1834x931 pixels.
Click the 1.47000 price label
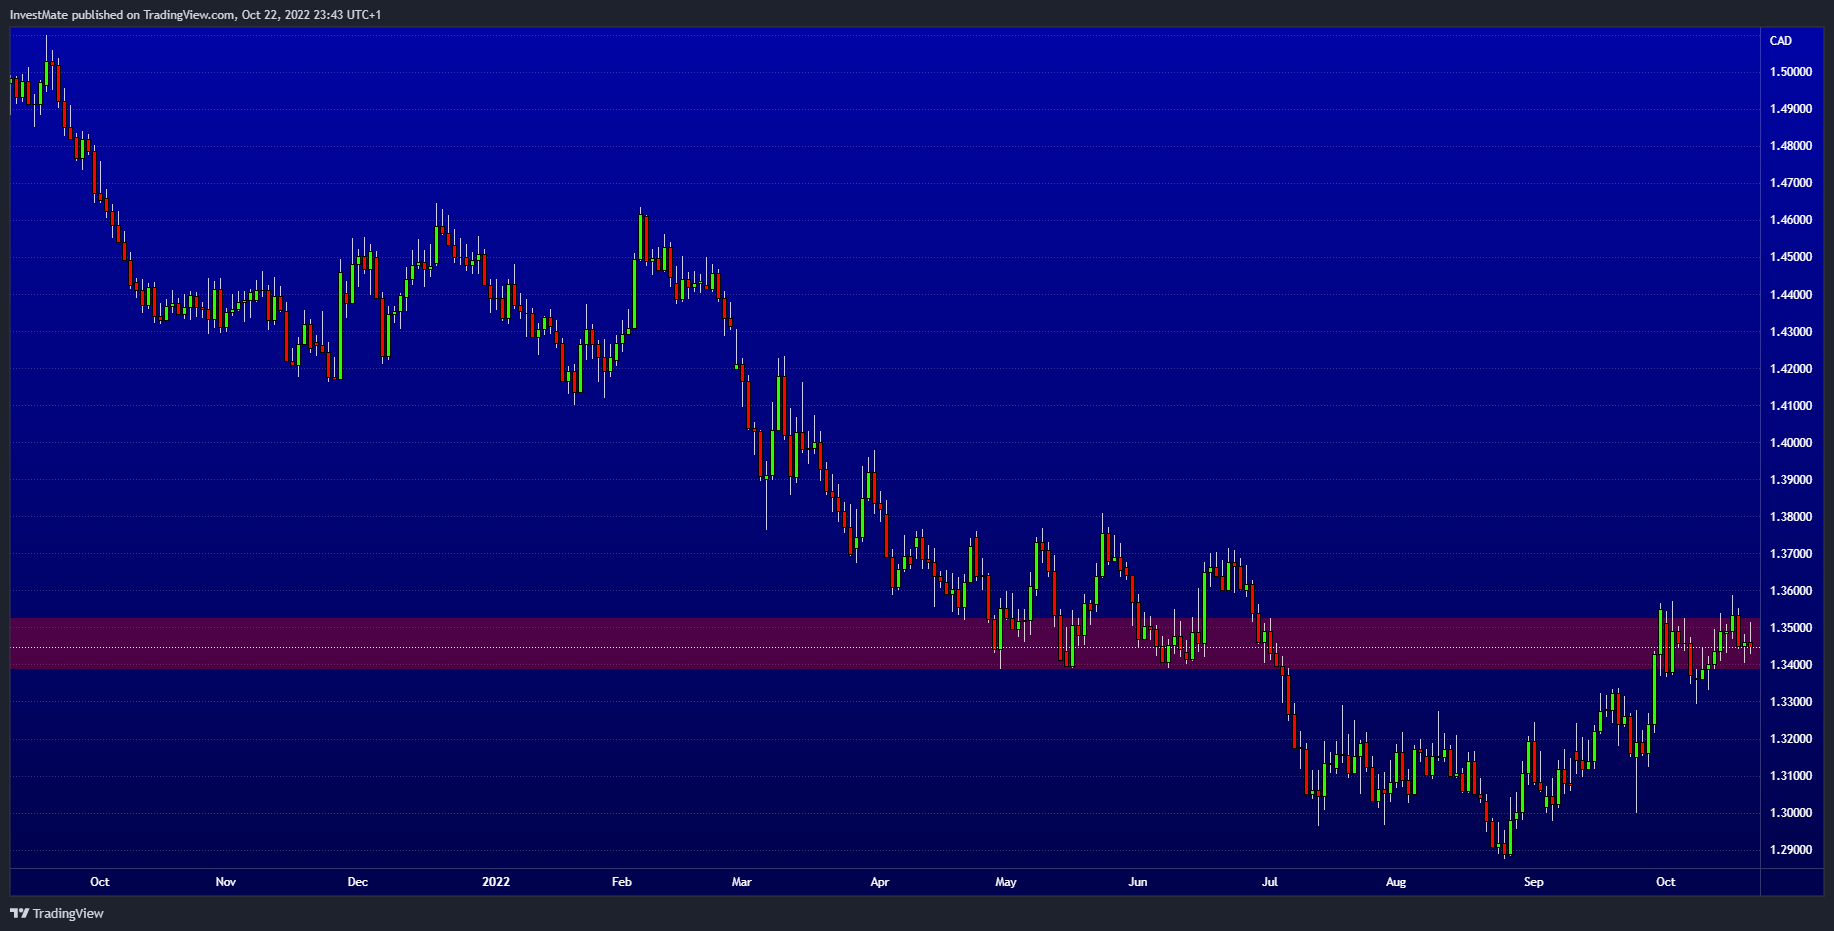point(1791,183)
